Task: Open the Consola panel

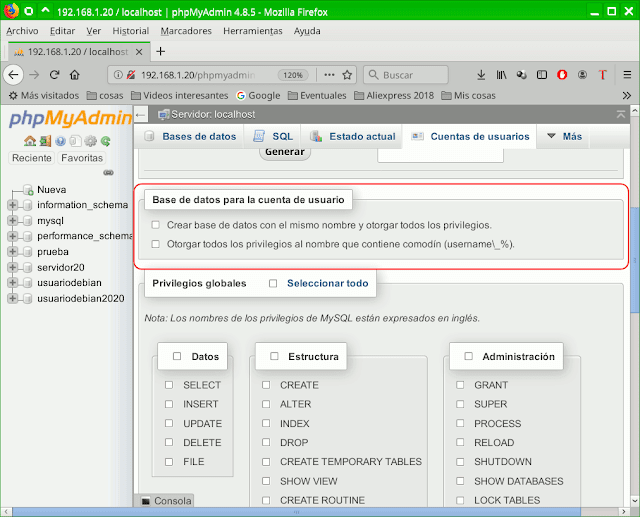Action: coord(165,501)
